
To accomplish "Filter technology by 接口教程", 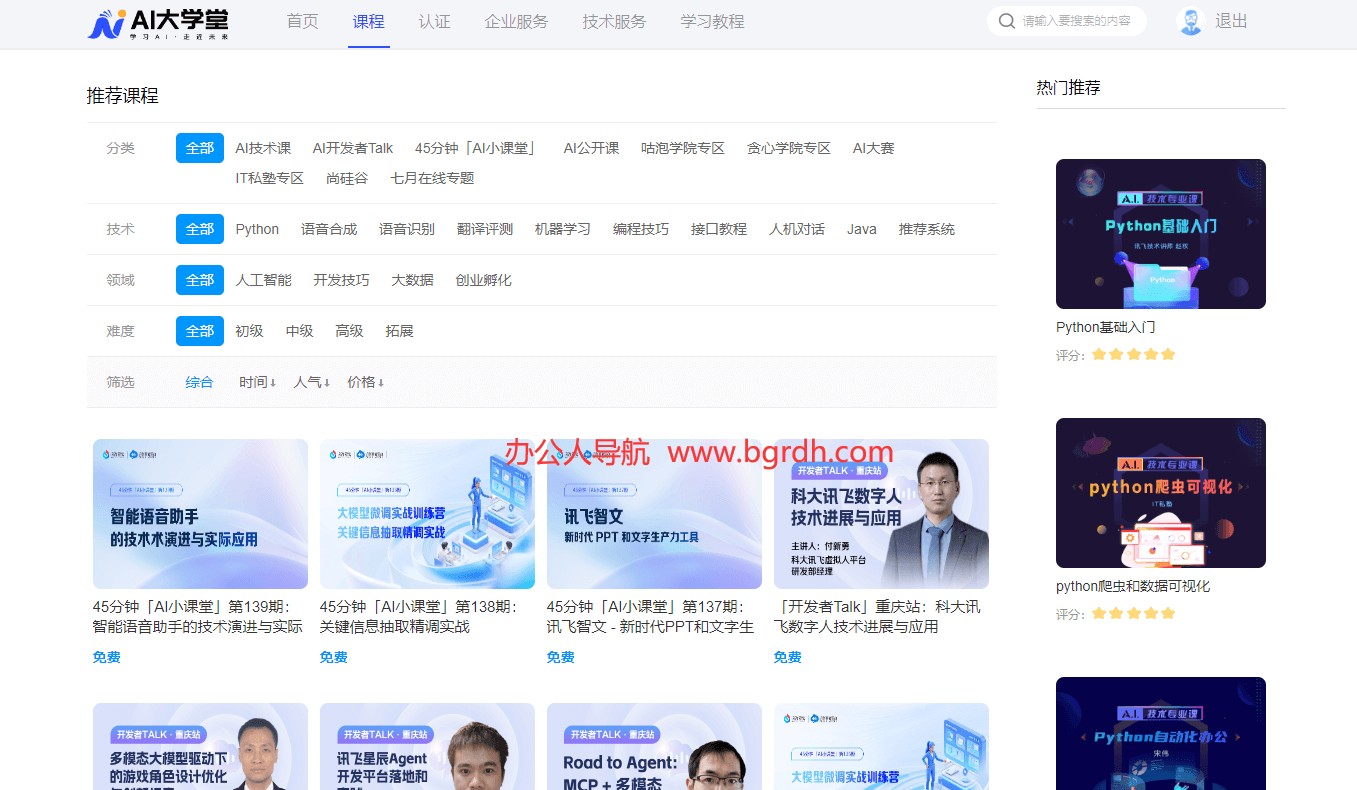I will [719, 229].
